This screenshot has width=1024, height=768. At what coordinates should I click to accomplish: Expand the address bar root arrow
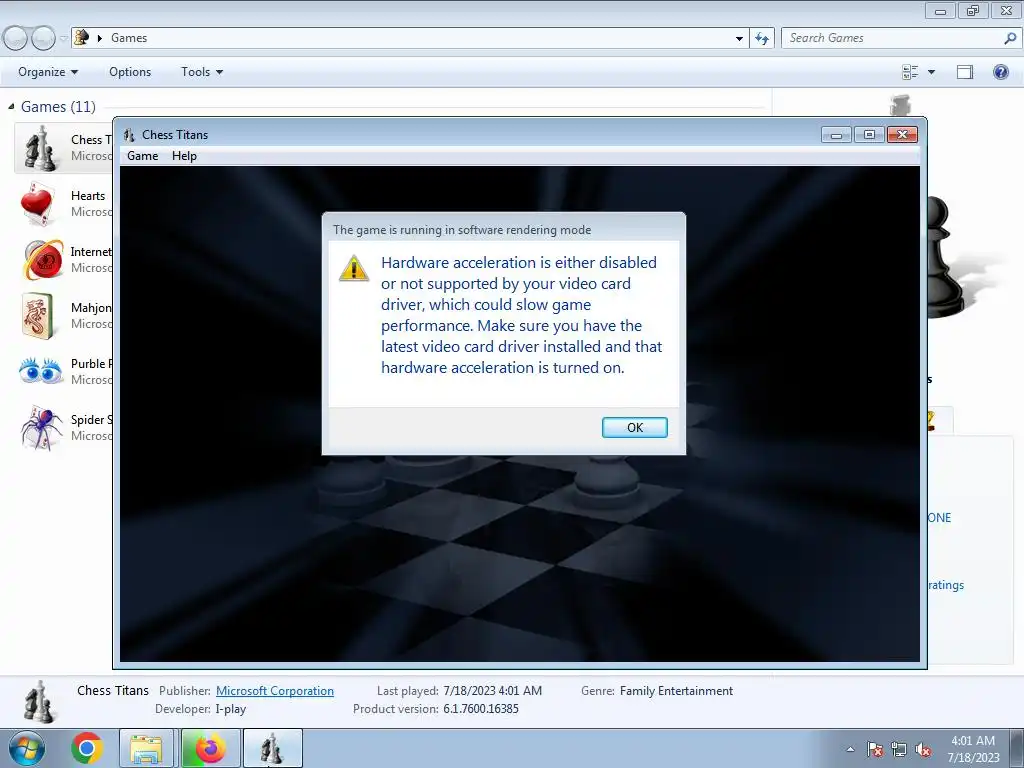click(99, 38)
